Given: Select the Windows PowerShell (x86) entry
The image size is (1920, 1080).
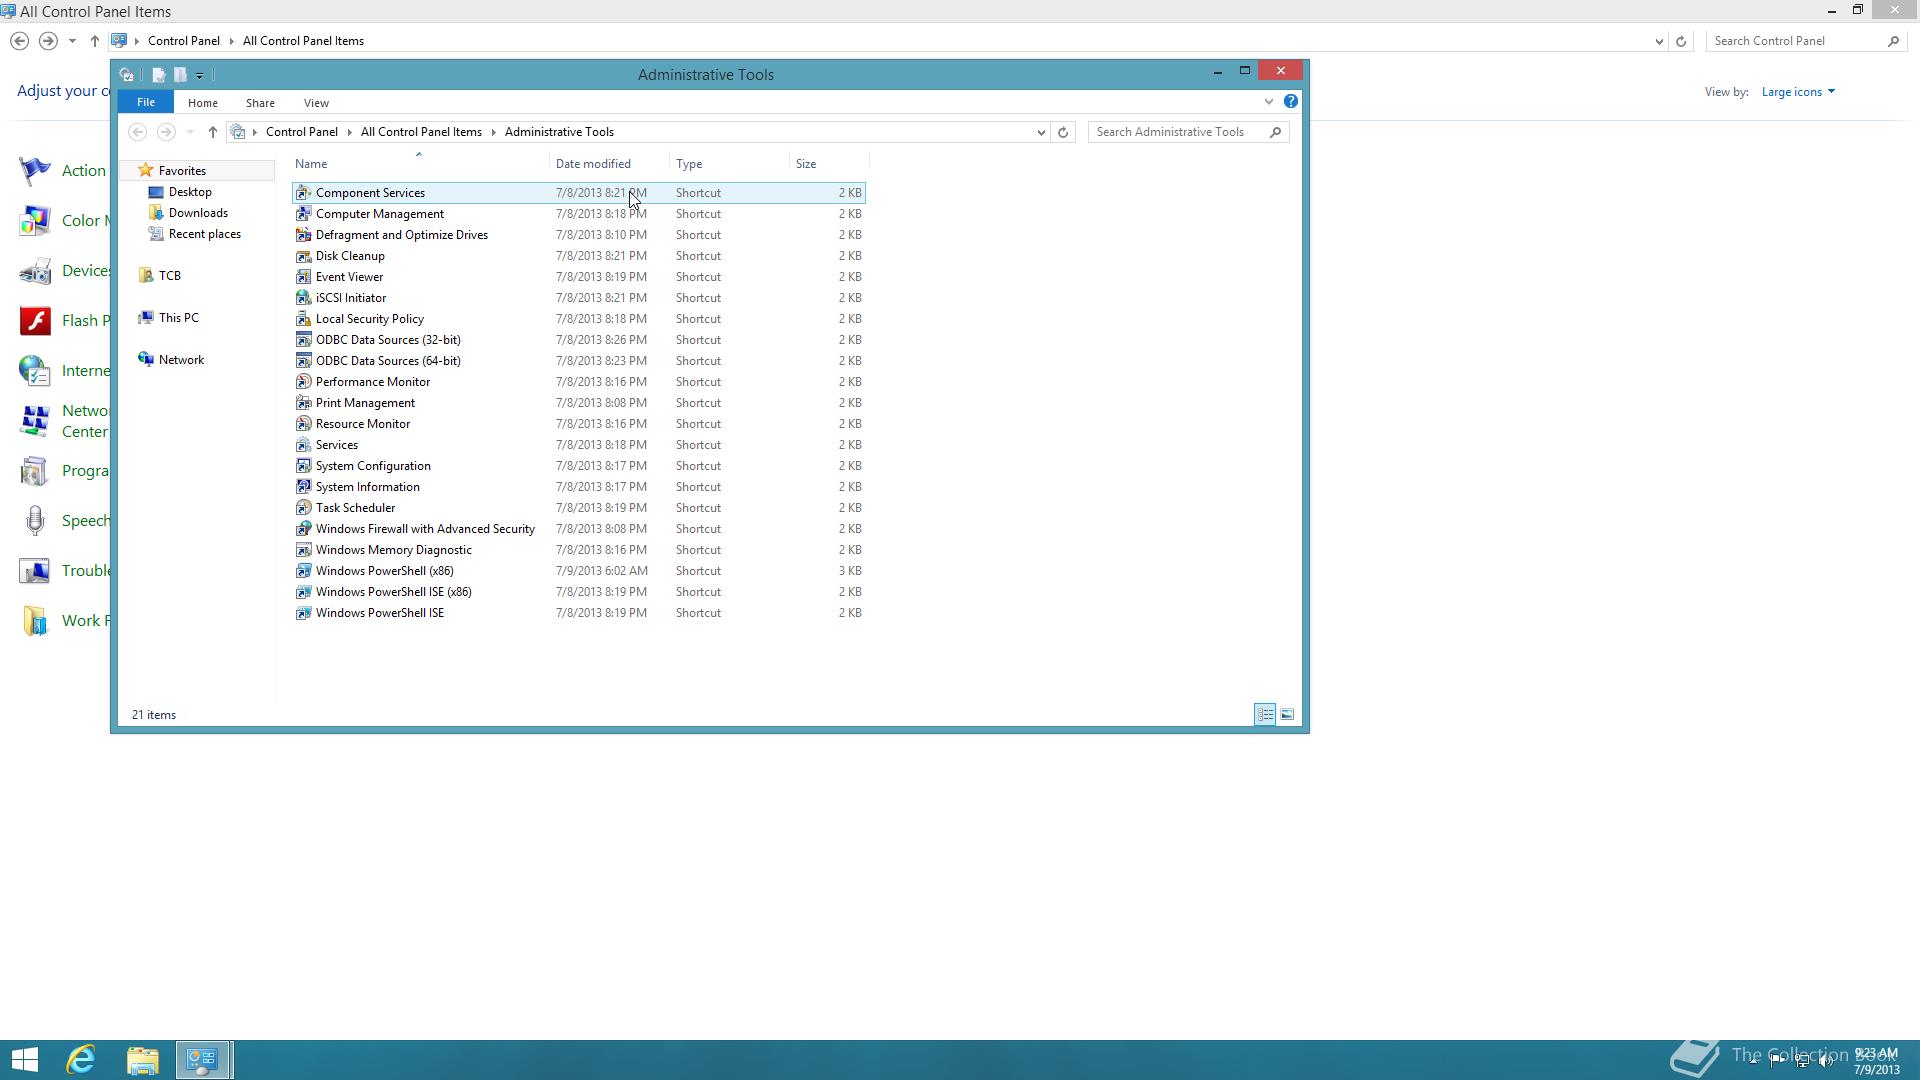Looking at the screenshot, I should [x=578, y=571].
